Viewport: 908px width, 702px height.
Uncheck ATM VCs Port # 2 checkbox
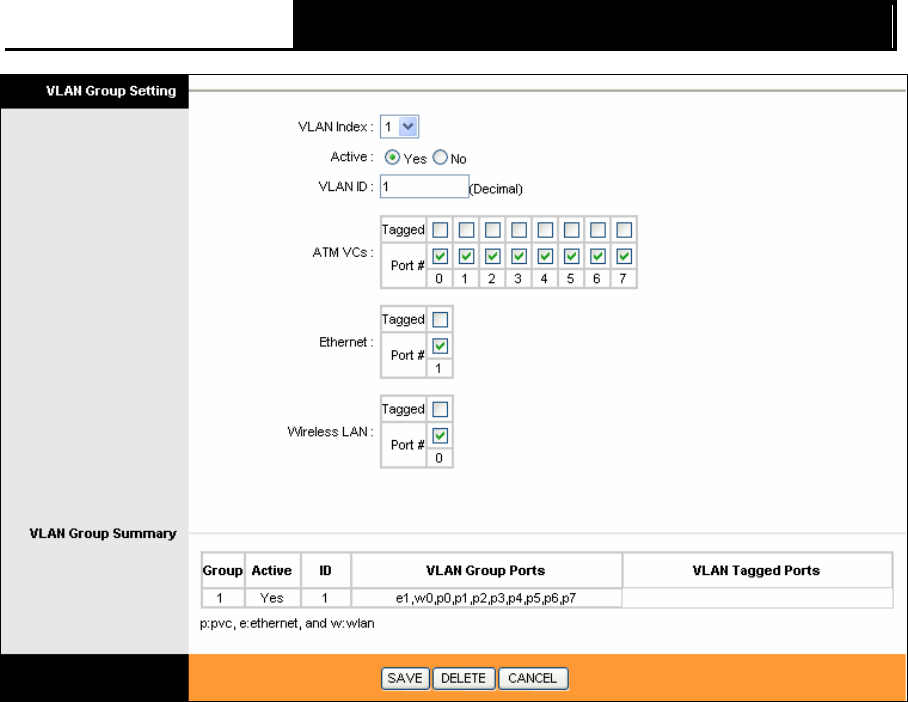493,256
